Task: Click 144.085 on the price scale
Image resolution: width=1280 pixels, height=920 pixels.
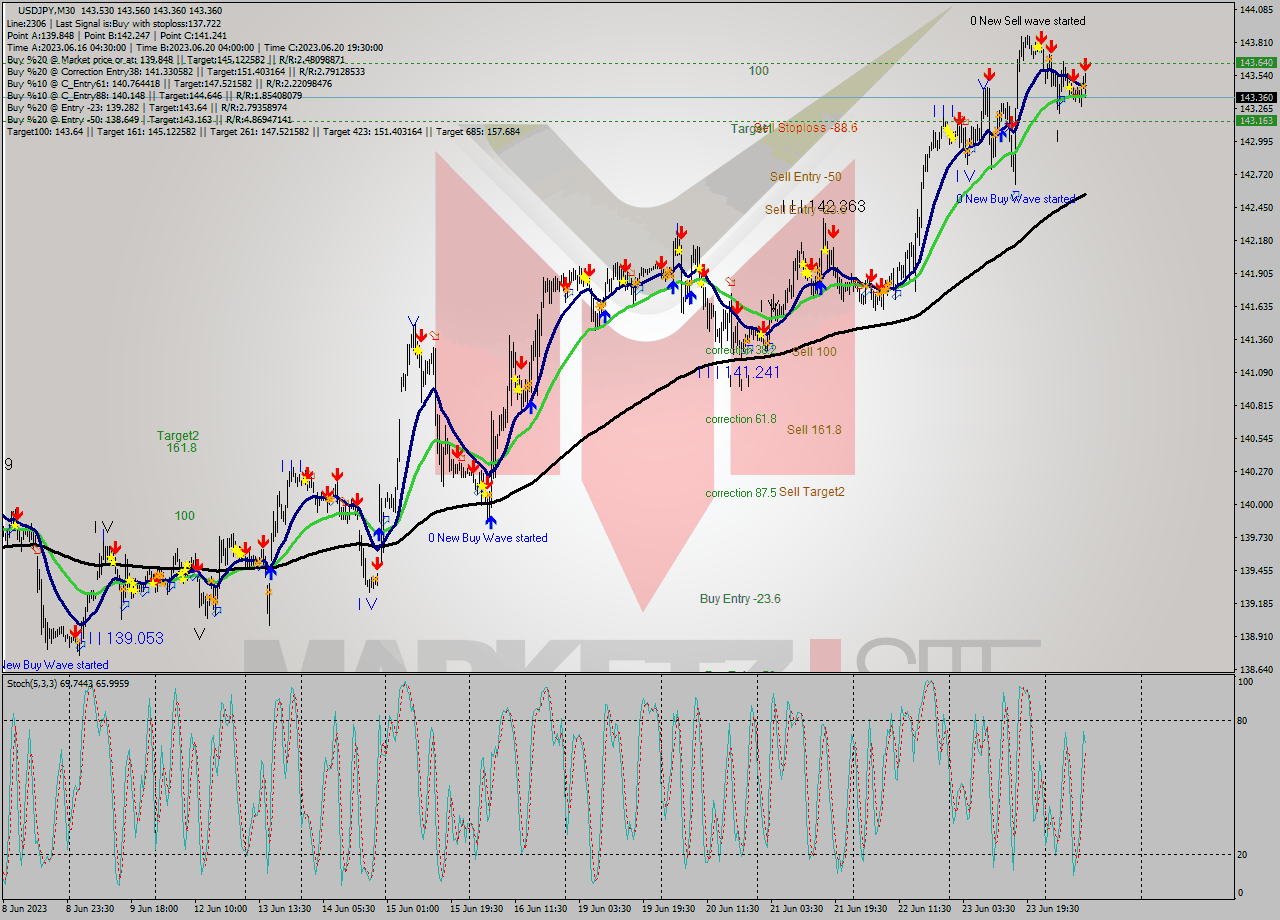Action: click(x=1255, y=10)
